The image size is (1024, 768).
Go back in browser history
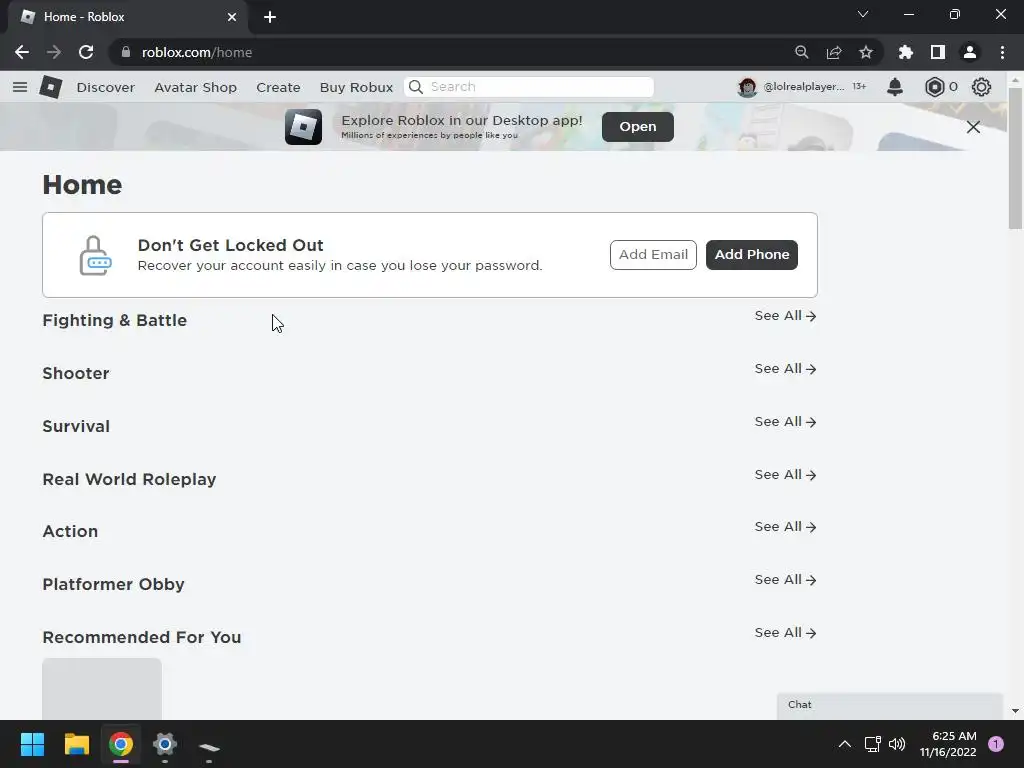pyautogui.click(x=22, y=52)
